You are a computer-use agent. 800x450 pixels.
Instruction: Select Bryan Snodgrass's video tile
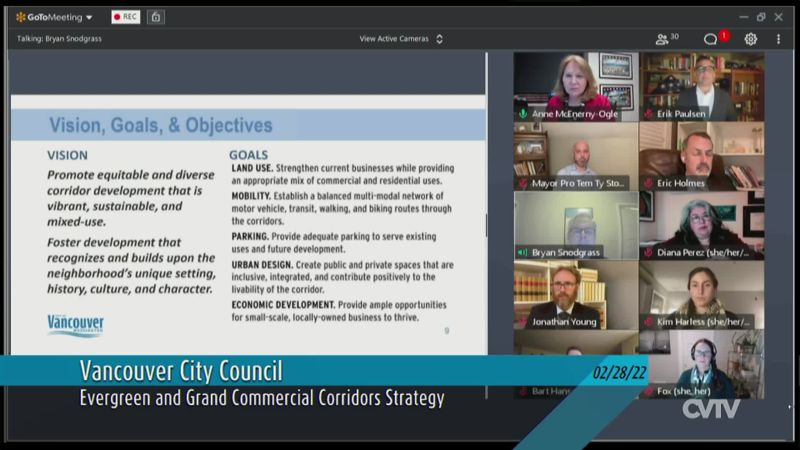point(576,226)
